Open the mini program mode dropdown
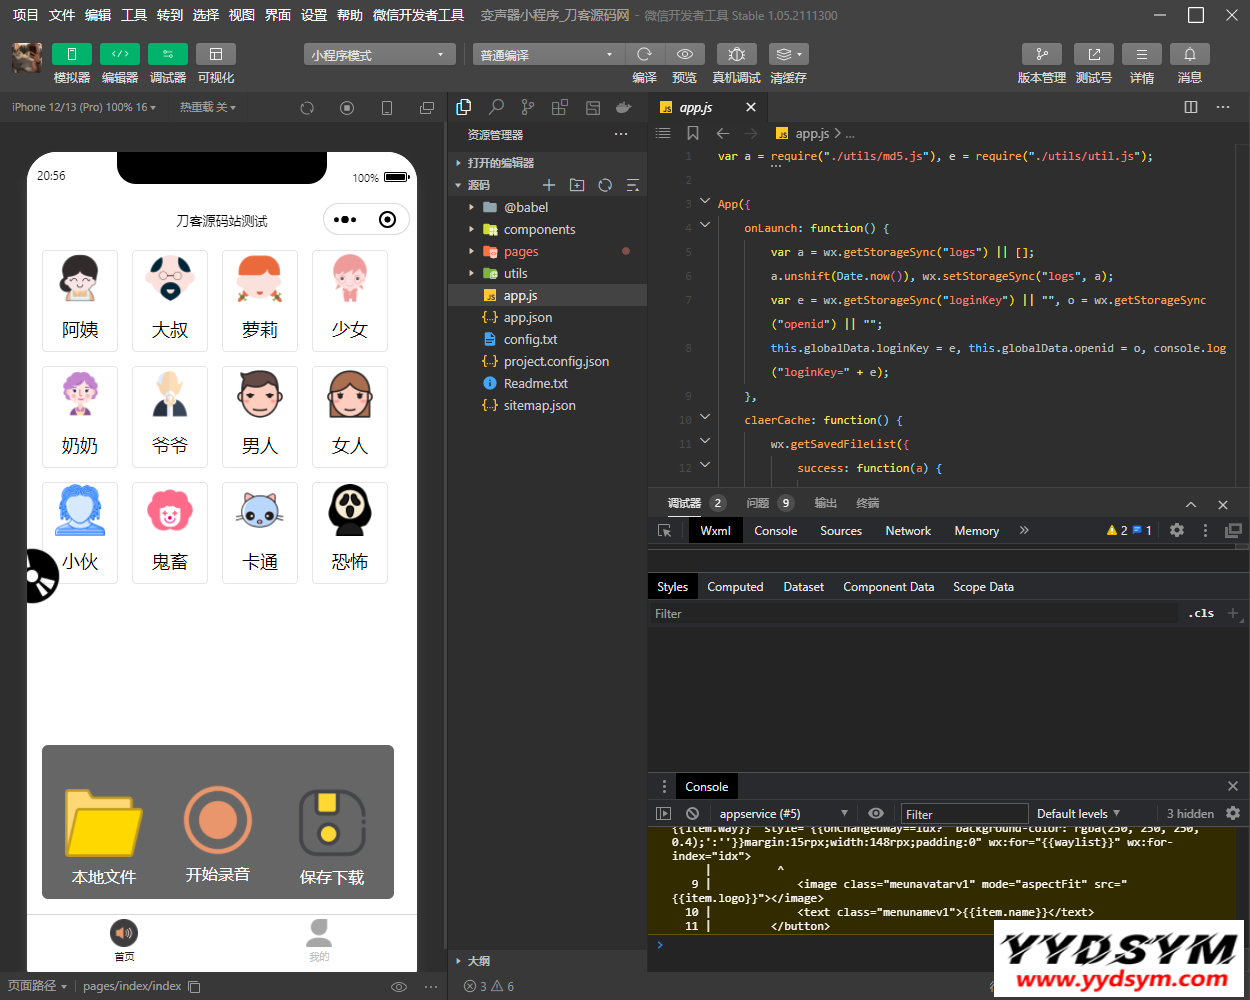The width and height of the screenshot is (1250, 1000). point(379,55)
